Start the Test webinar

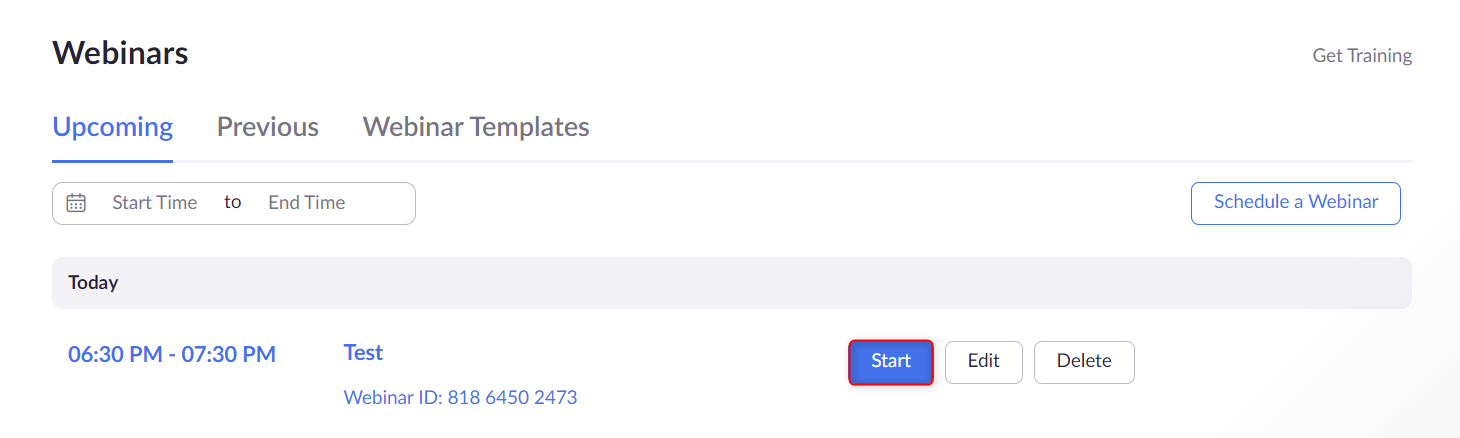click(891, 362)
